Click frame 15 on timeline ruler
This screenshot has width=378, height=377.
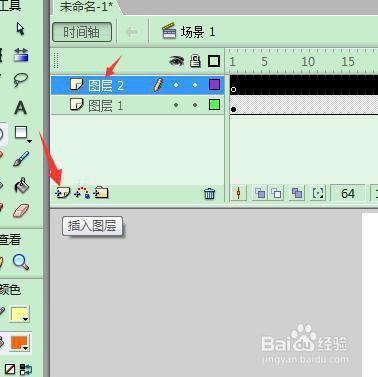point(348,62)
